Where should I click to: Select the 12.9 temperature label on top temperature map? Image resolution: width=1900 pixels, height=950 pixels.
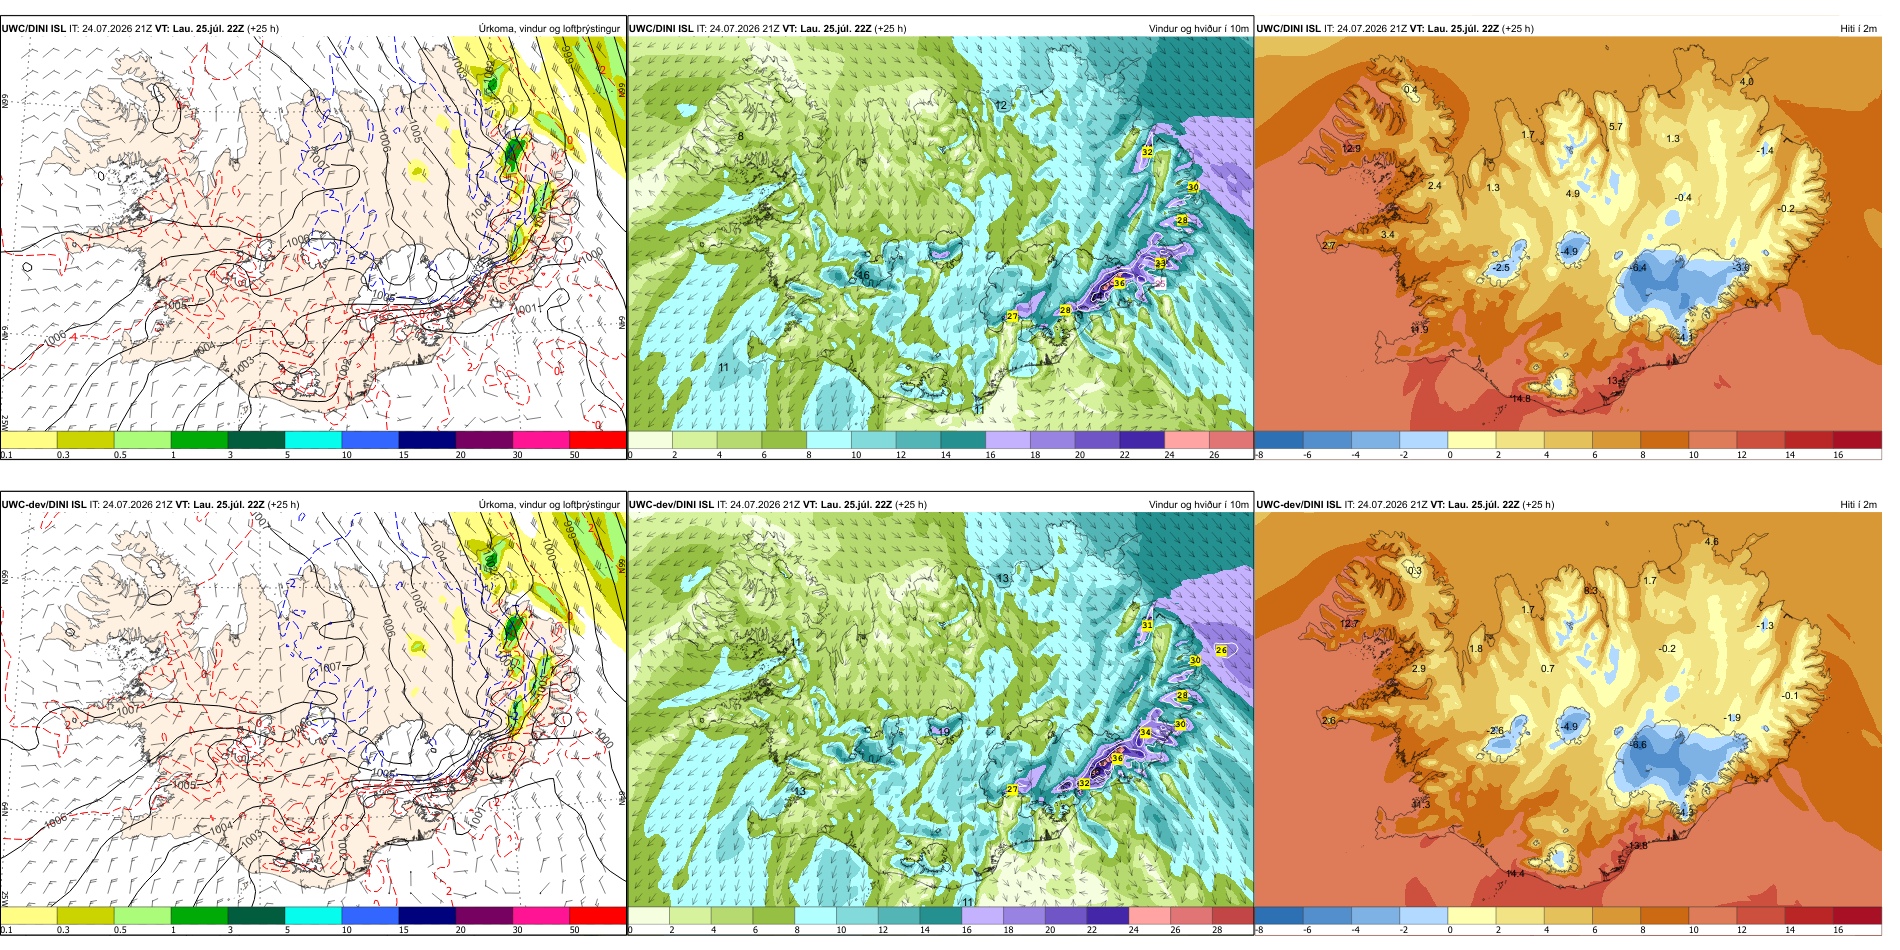click(1351, 148)
